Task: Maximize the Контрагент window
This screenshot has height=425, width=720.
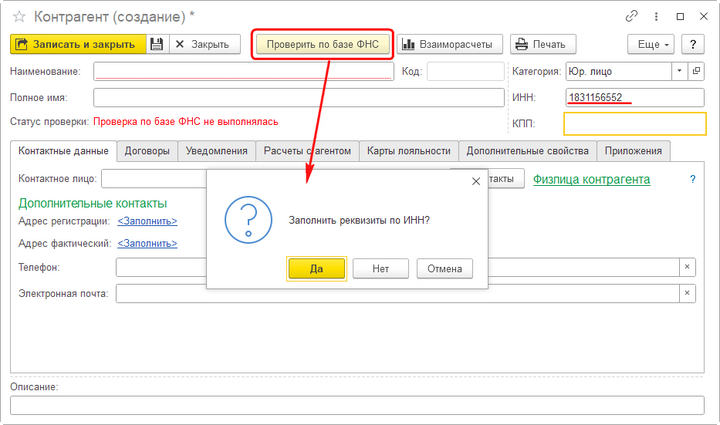Action: [x=680, y=17]
